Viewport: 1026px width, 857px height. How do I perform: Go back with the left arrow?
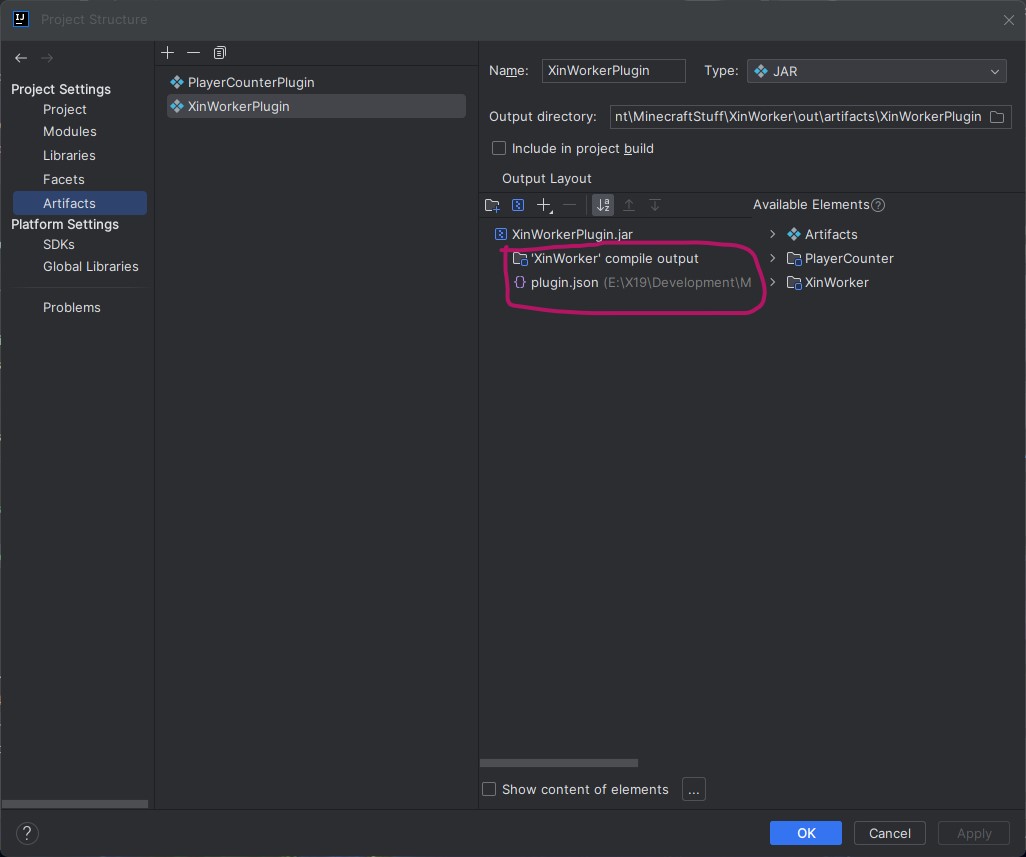point(21,58)
